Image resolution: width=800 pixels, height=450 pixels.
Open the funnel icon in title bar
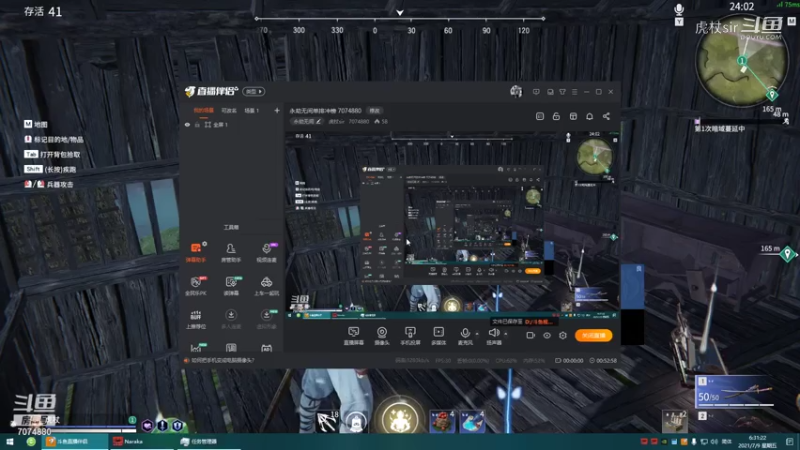pos(562,92)
